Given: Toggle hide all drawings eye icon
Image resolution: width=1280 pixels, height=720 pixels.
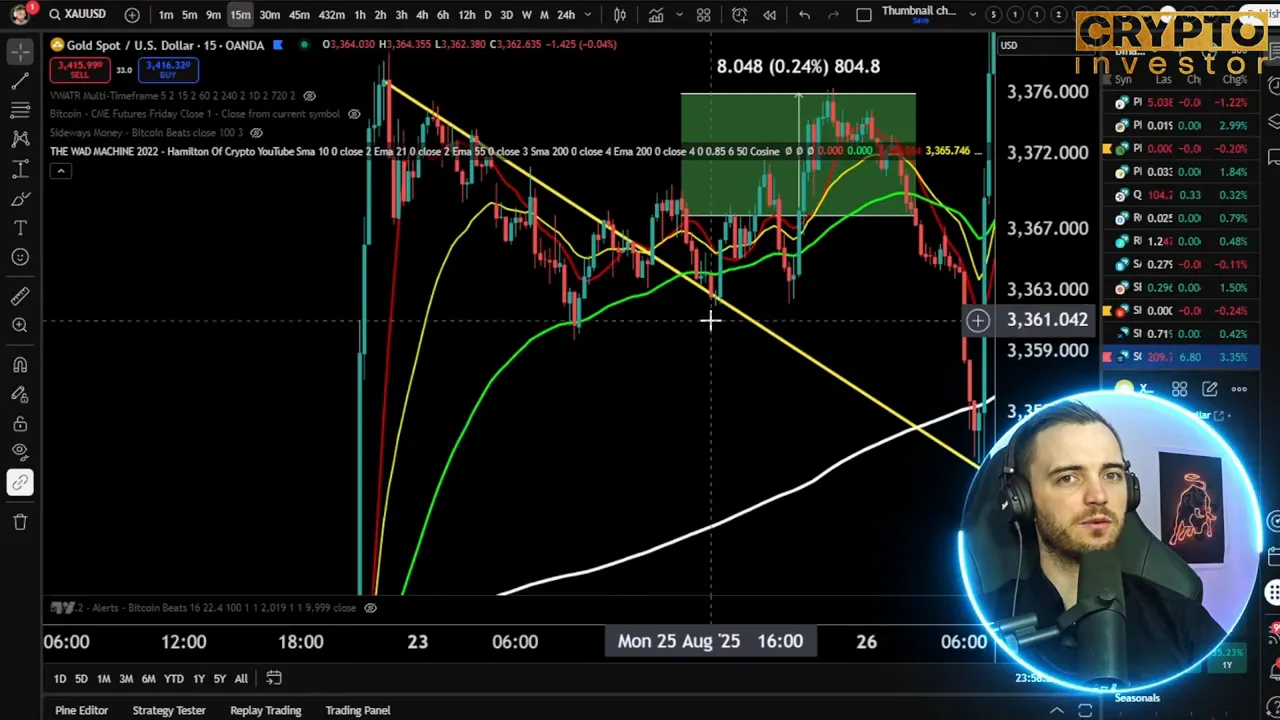Looking at the screenshot, I should point(20,453).
